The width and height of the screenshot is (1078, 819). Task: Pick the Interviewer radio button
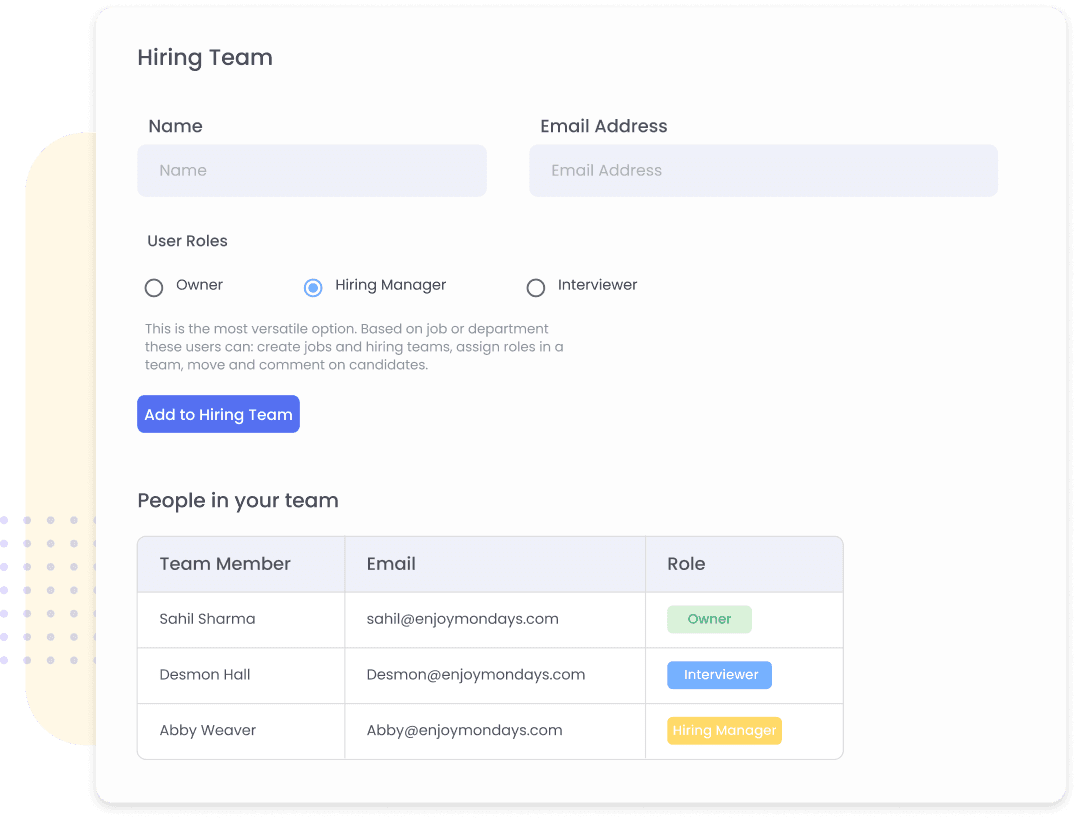[x=536, y=287]
